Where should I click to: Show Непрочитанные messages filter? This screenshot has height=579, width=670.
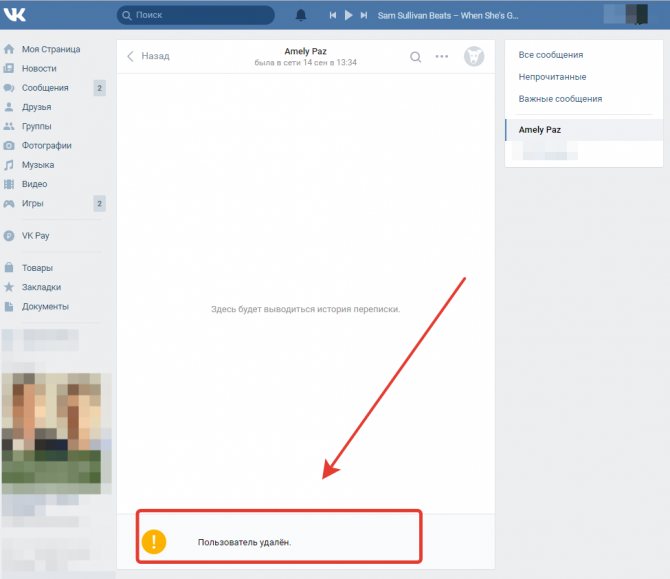click(552, 77)
